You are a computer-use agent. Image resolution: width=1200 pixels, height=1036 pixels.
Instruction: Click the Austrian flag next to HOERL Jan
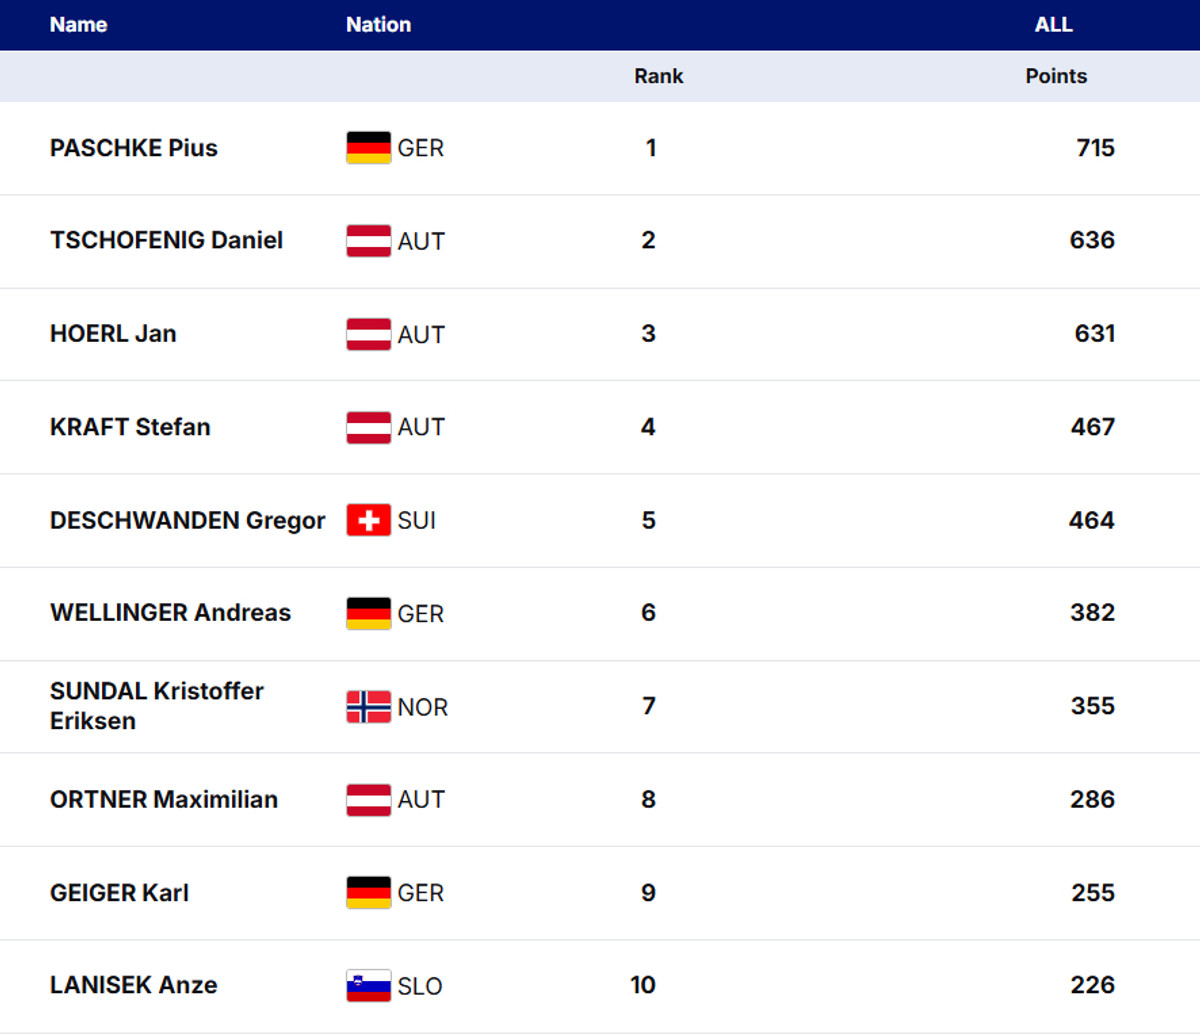pyautogui.click(x=368, y=334)
